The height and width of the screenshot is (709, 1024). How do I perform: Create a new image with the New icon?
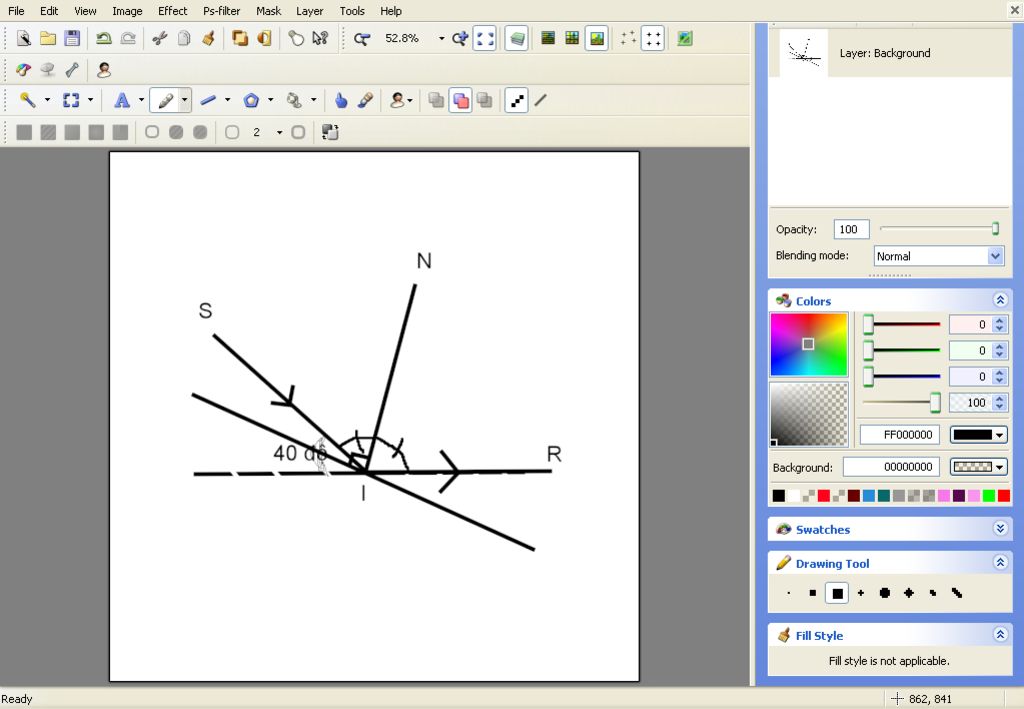pyautogui.click(x=24, y=39)
